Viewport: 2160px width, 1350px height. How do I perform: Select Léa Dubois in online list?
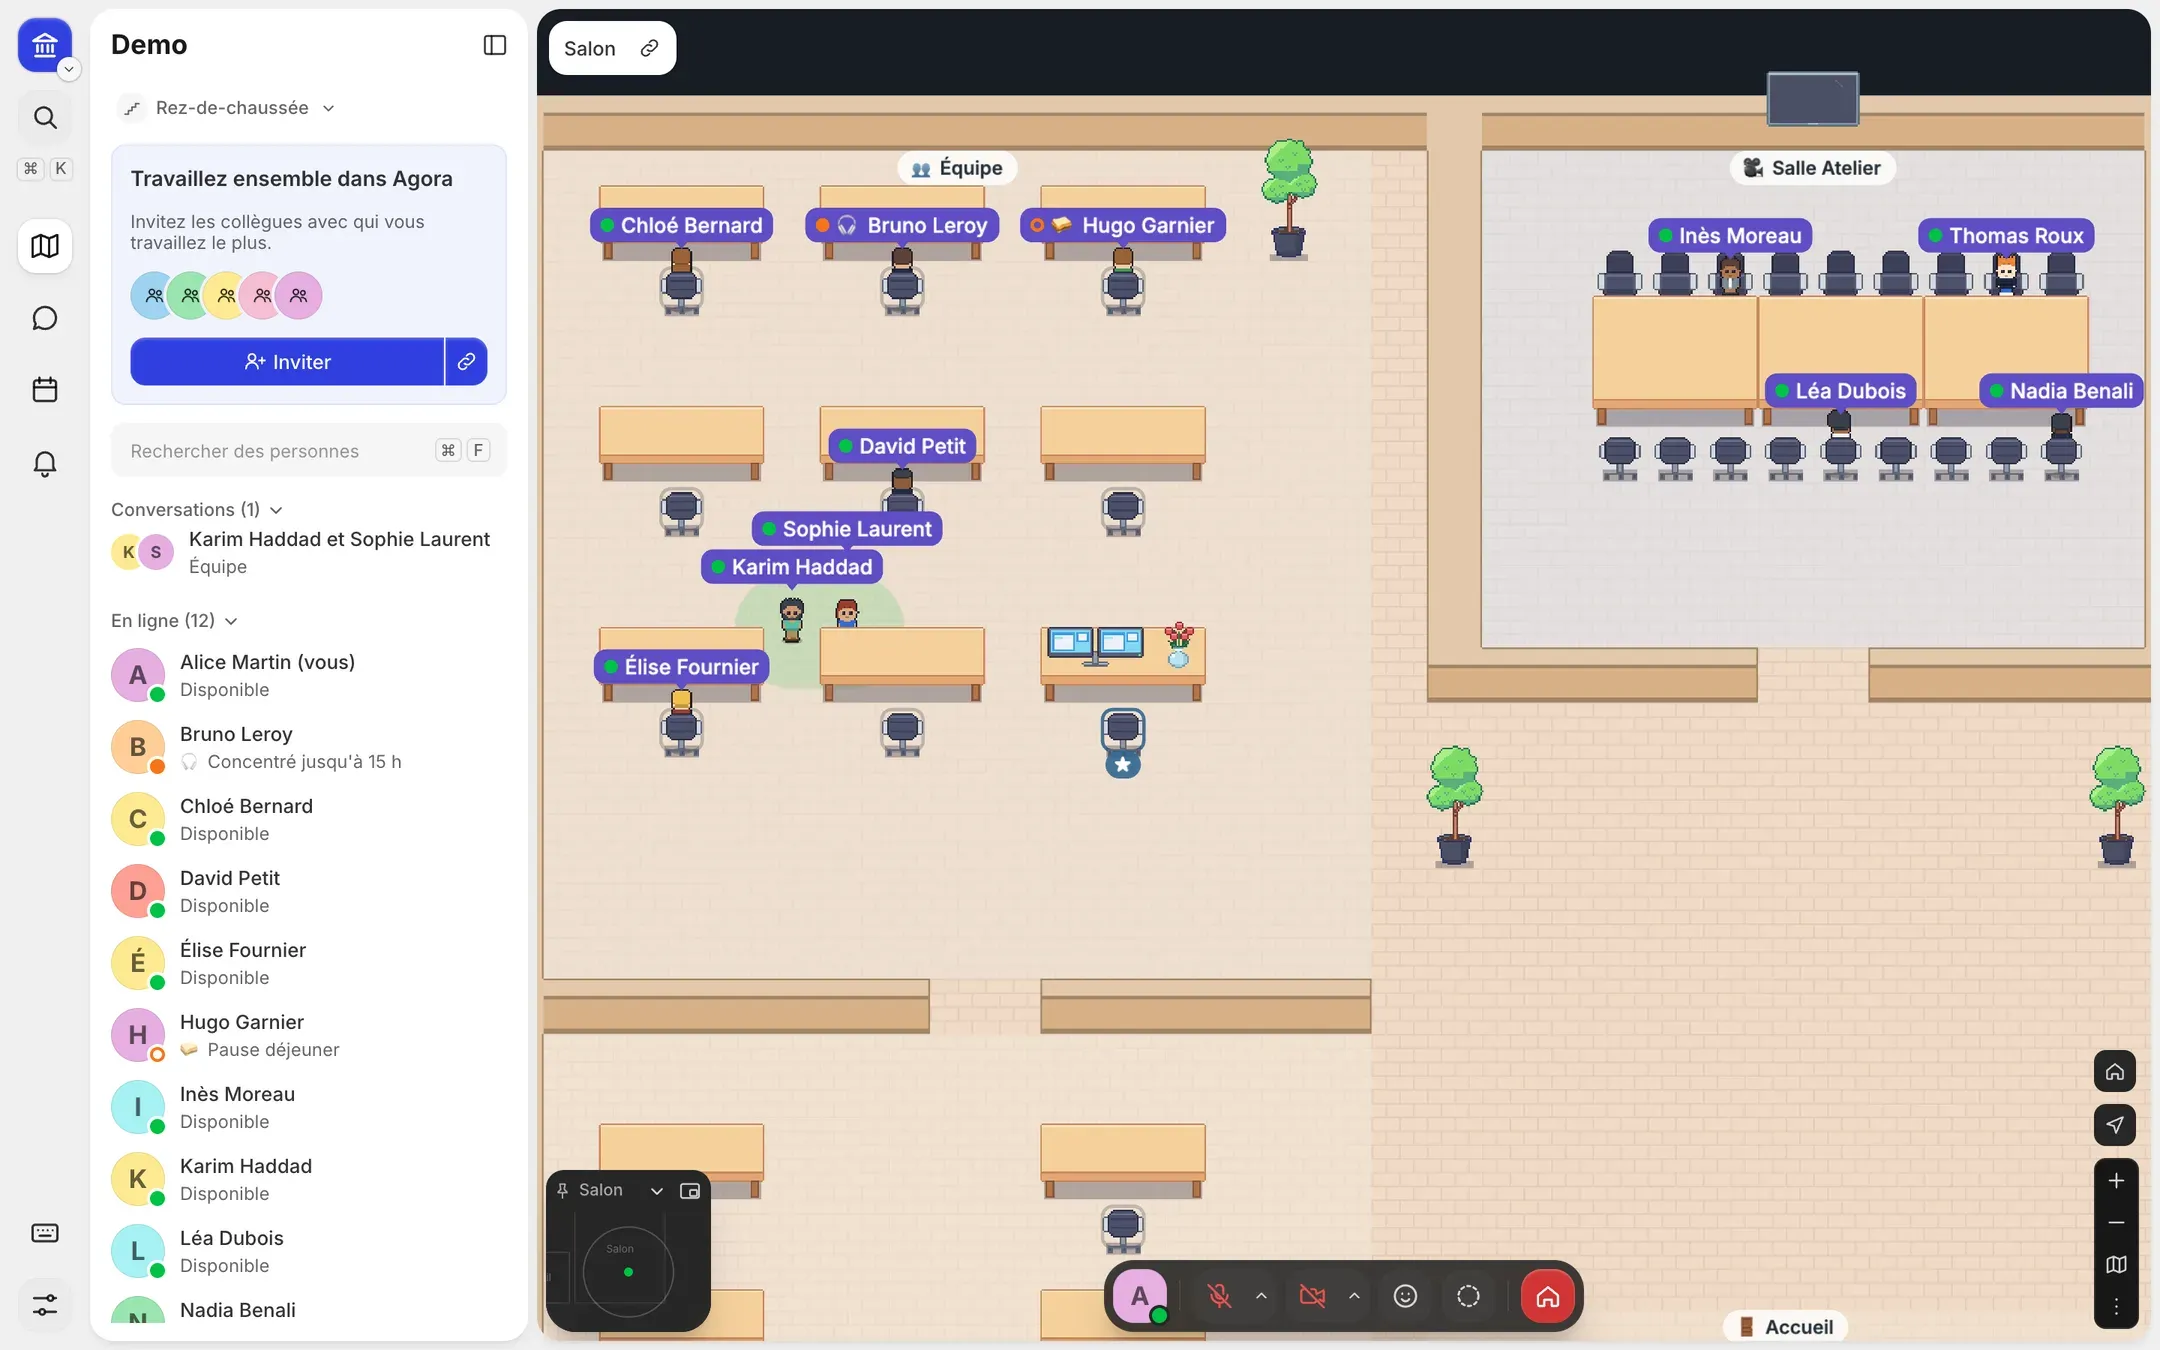pyautogui.click(x=308, y=1251)
